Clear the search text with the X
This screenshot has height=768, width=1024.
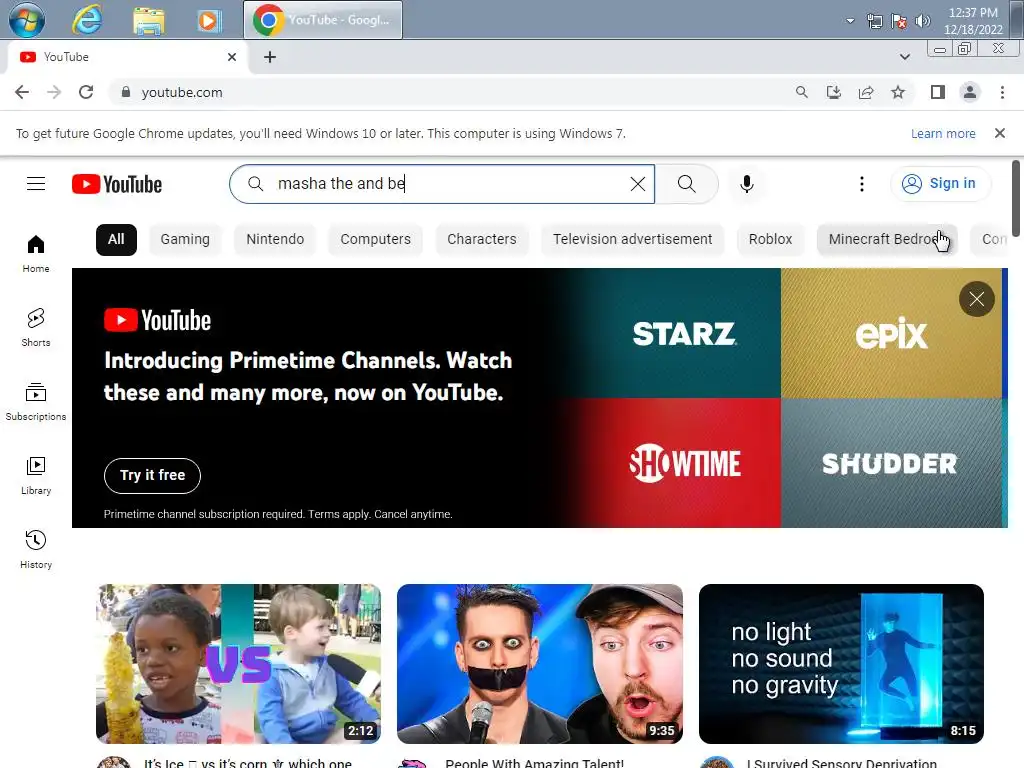click(637, 184)
